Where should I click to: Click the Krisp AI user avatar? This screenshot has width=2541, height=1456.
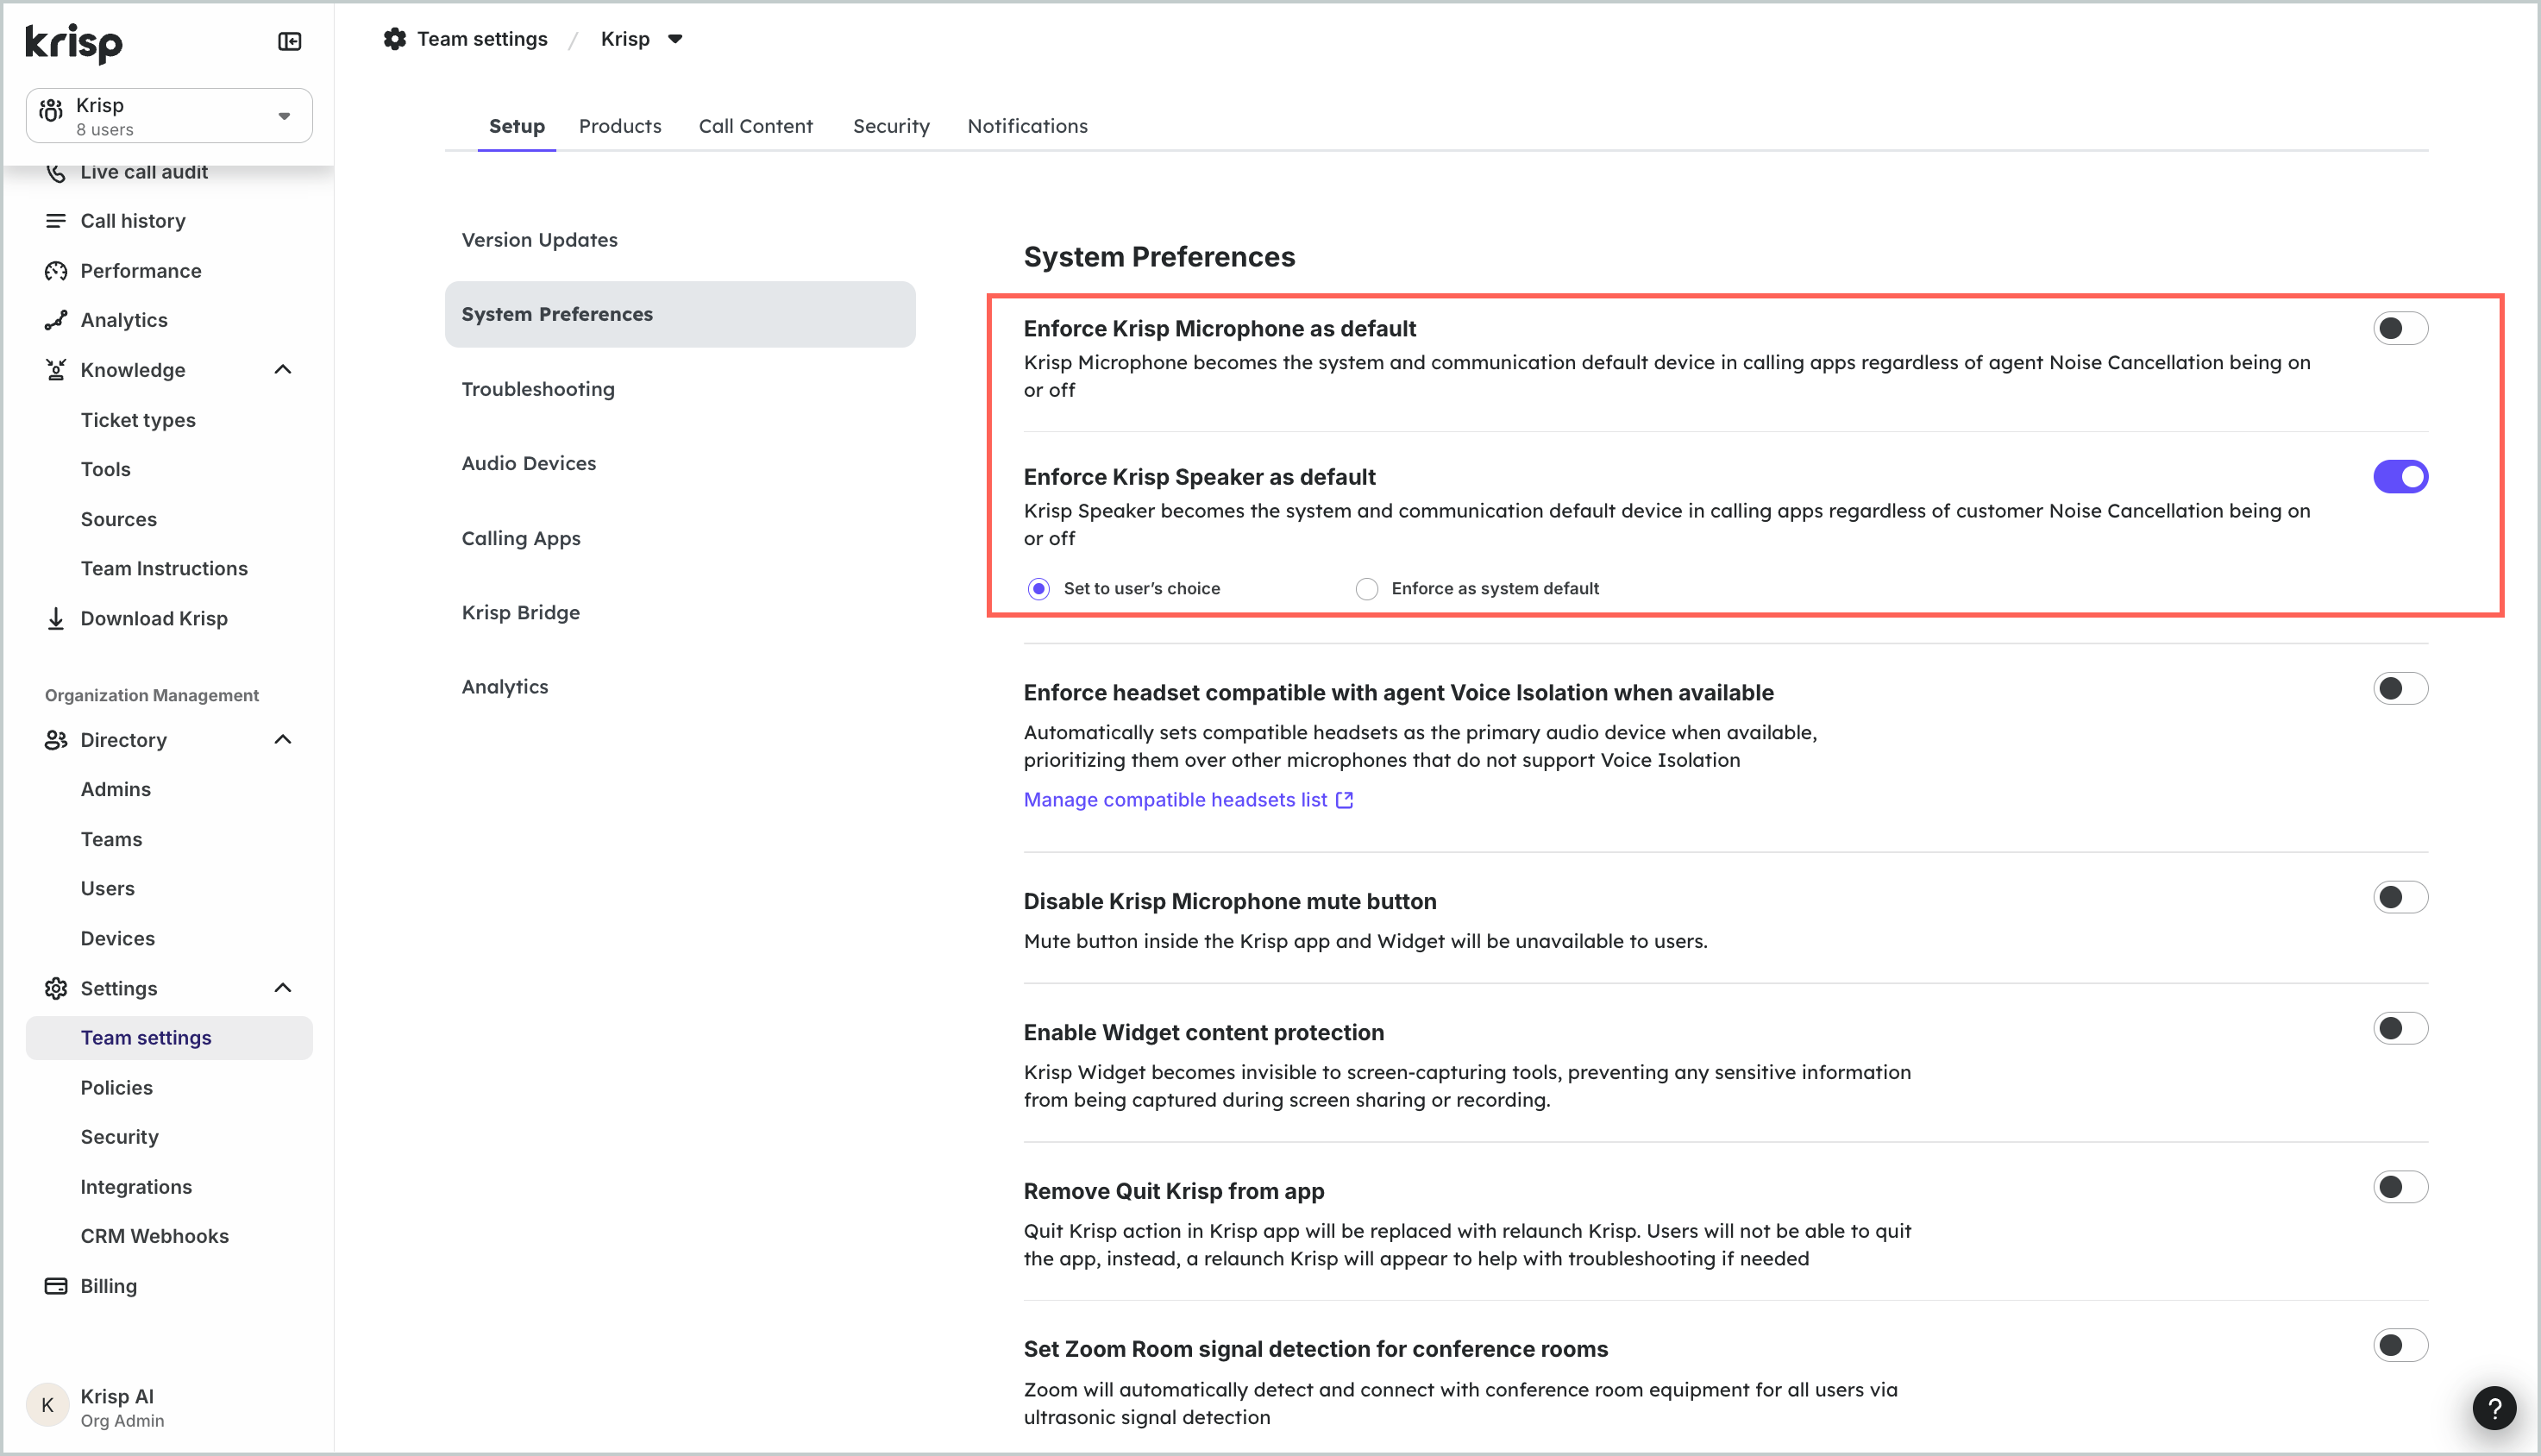tap(47, 1406)
